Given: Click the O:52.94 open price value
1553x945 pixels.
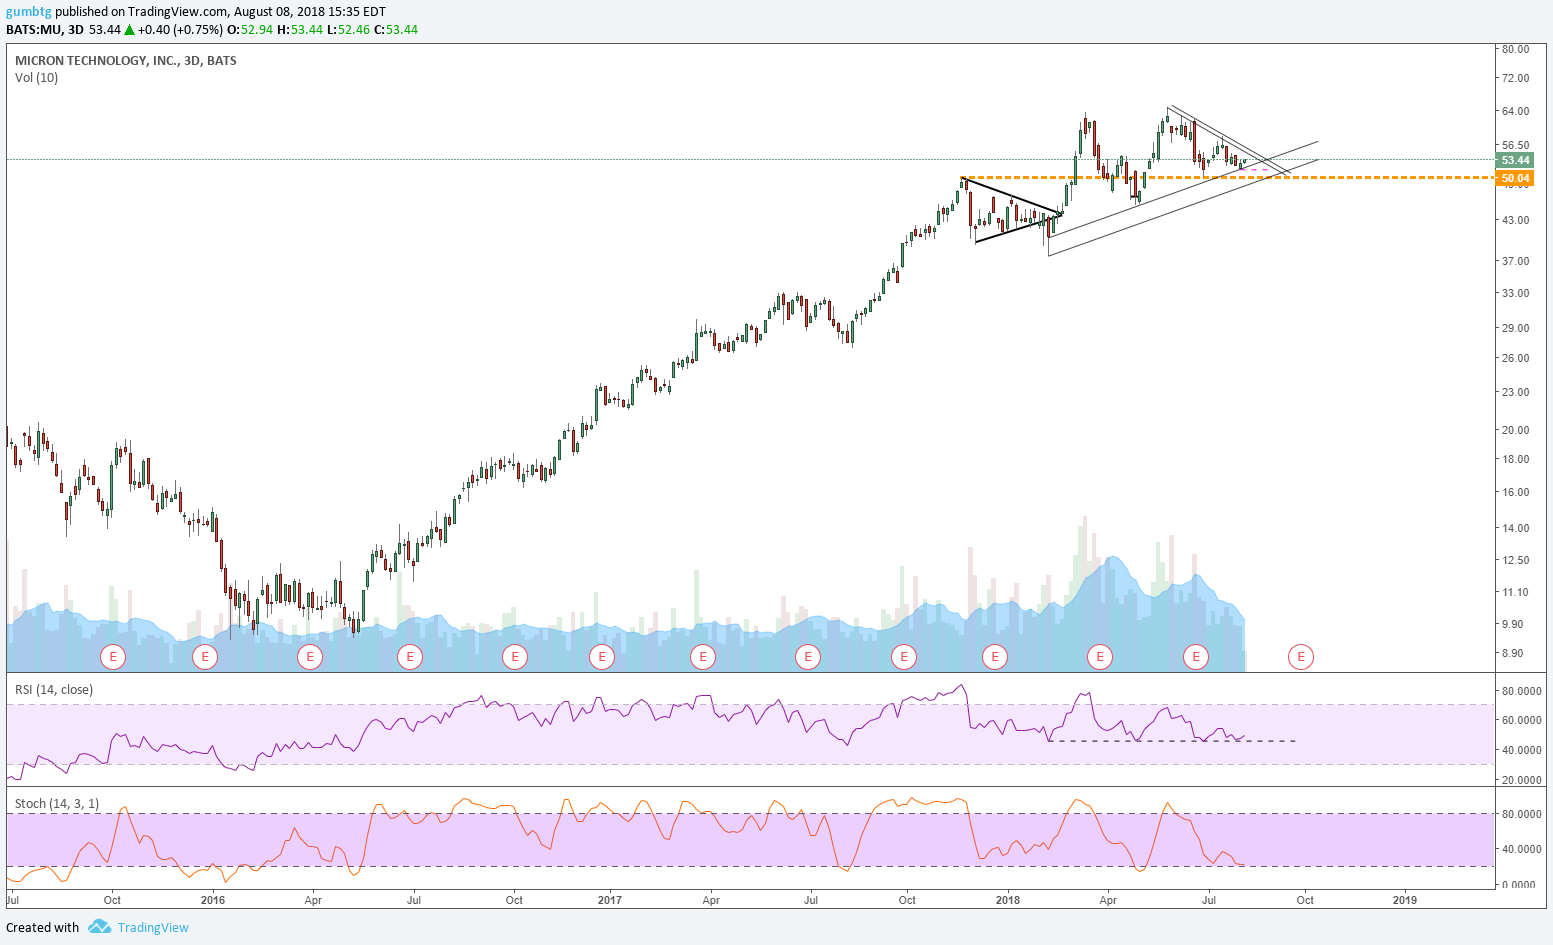Looking at the screenshot, I should [250, 30].
